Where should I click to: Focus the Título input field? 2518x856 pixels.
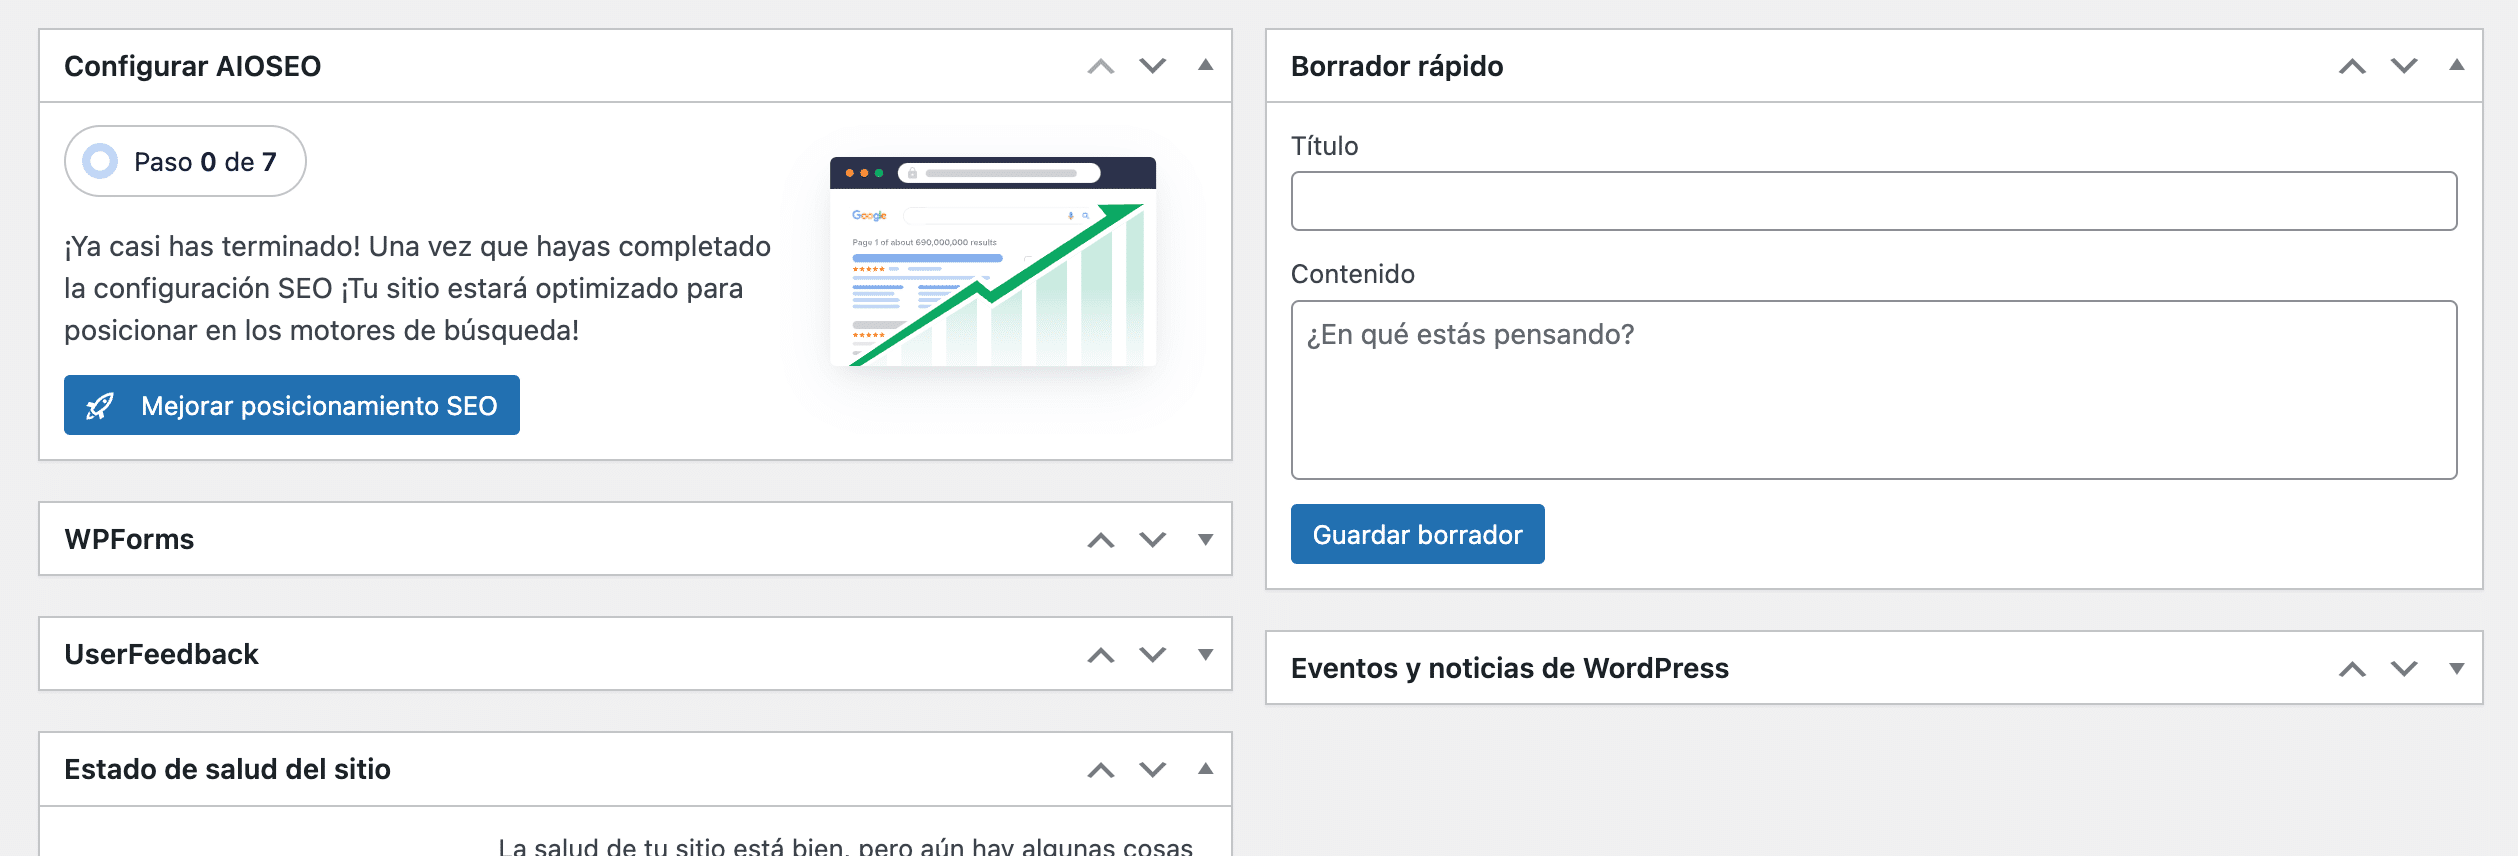click(1873, 201)
